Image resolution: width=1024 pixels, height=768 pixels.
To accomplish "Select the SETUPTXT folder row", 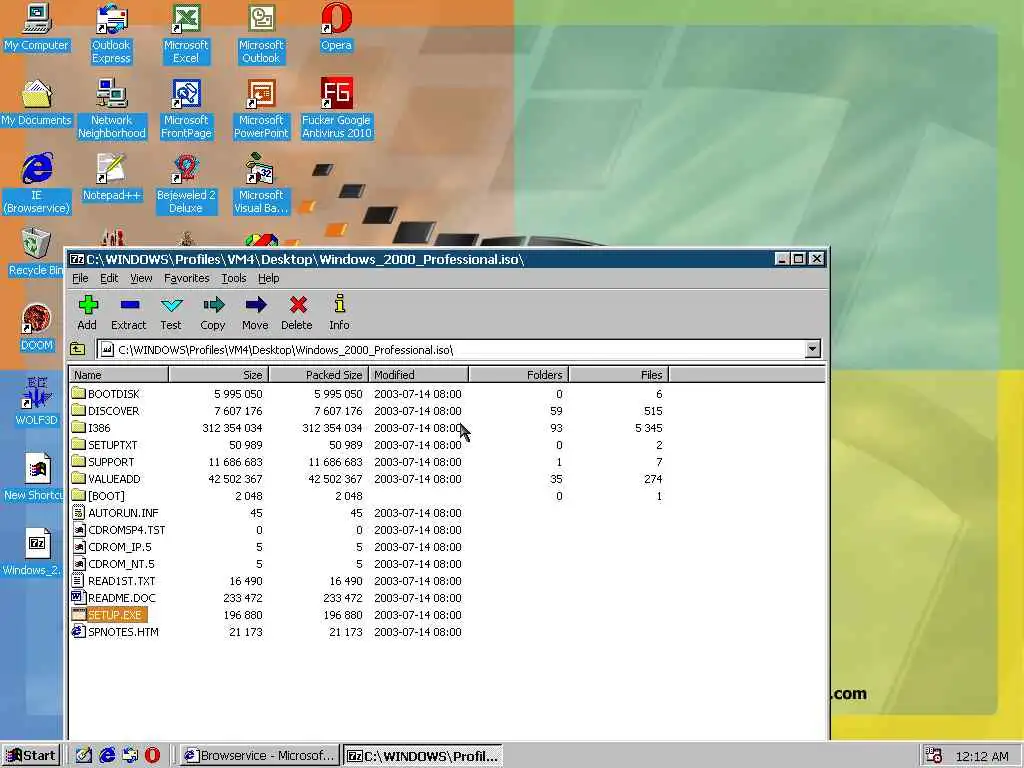I will (367, 445).
